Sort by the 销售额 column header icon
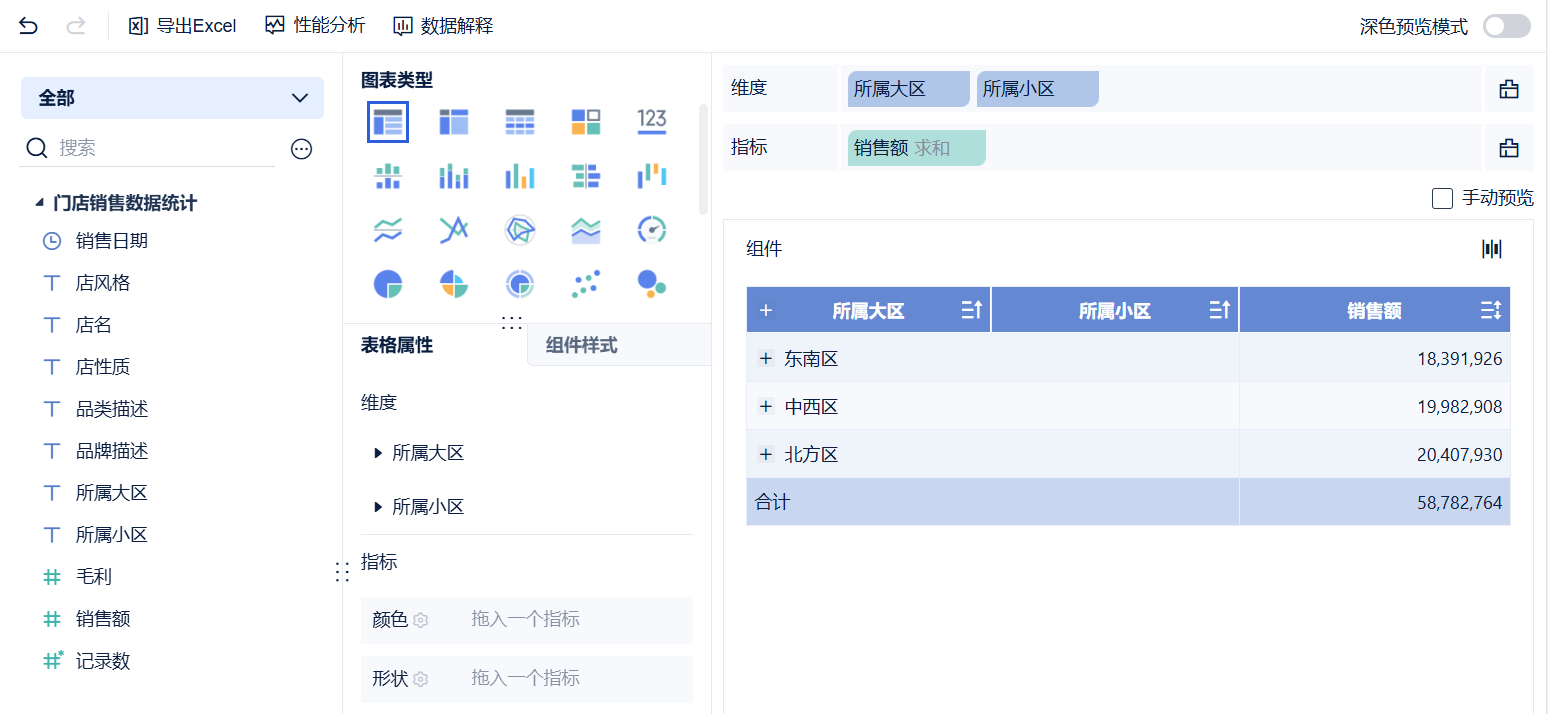The image size is (1548, 714). [1491, 311]
